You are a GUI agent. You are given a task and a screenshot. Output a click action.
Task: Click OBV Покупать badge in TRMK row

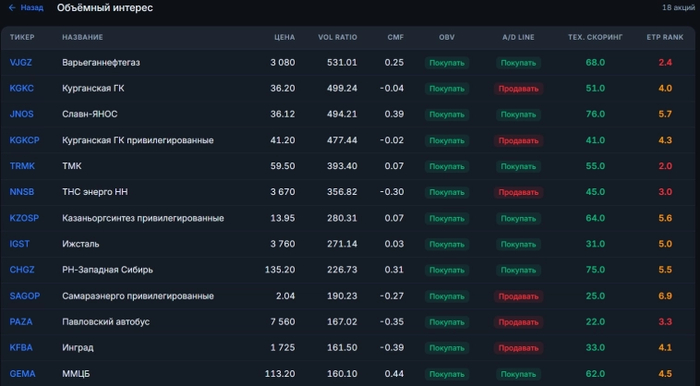click(447, 166)
